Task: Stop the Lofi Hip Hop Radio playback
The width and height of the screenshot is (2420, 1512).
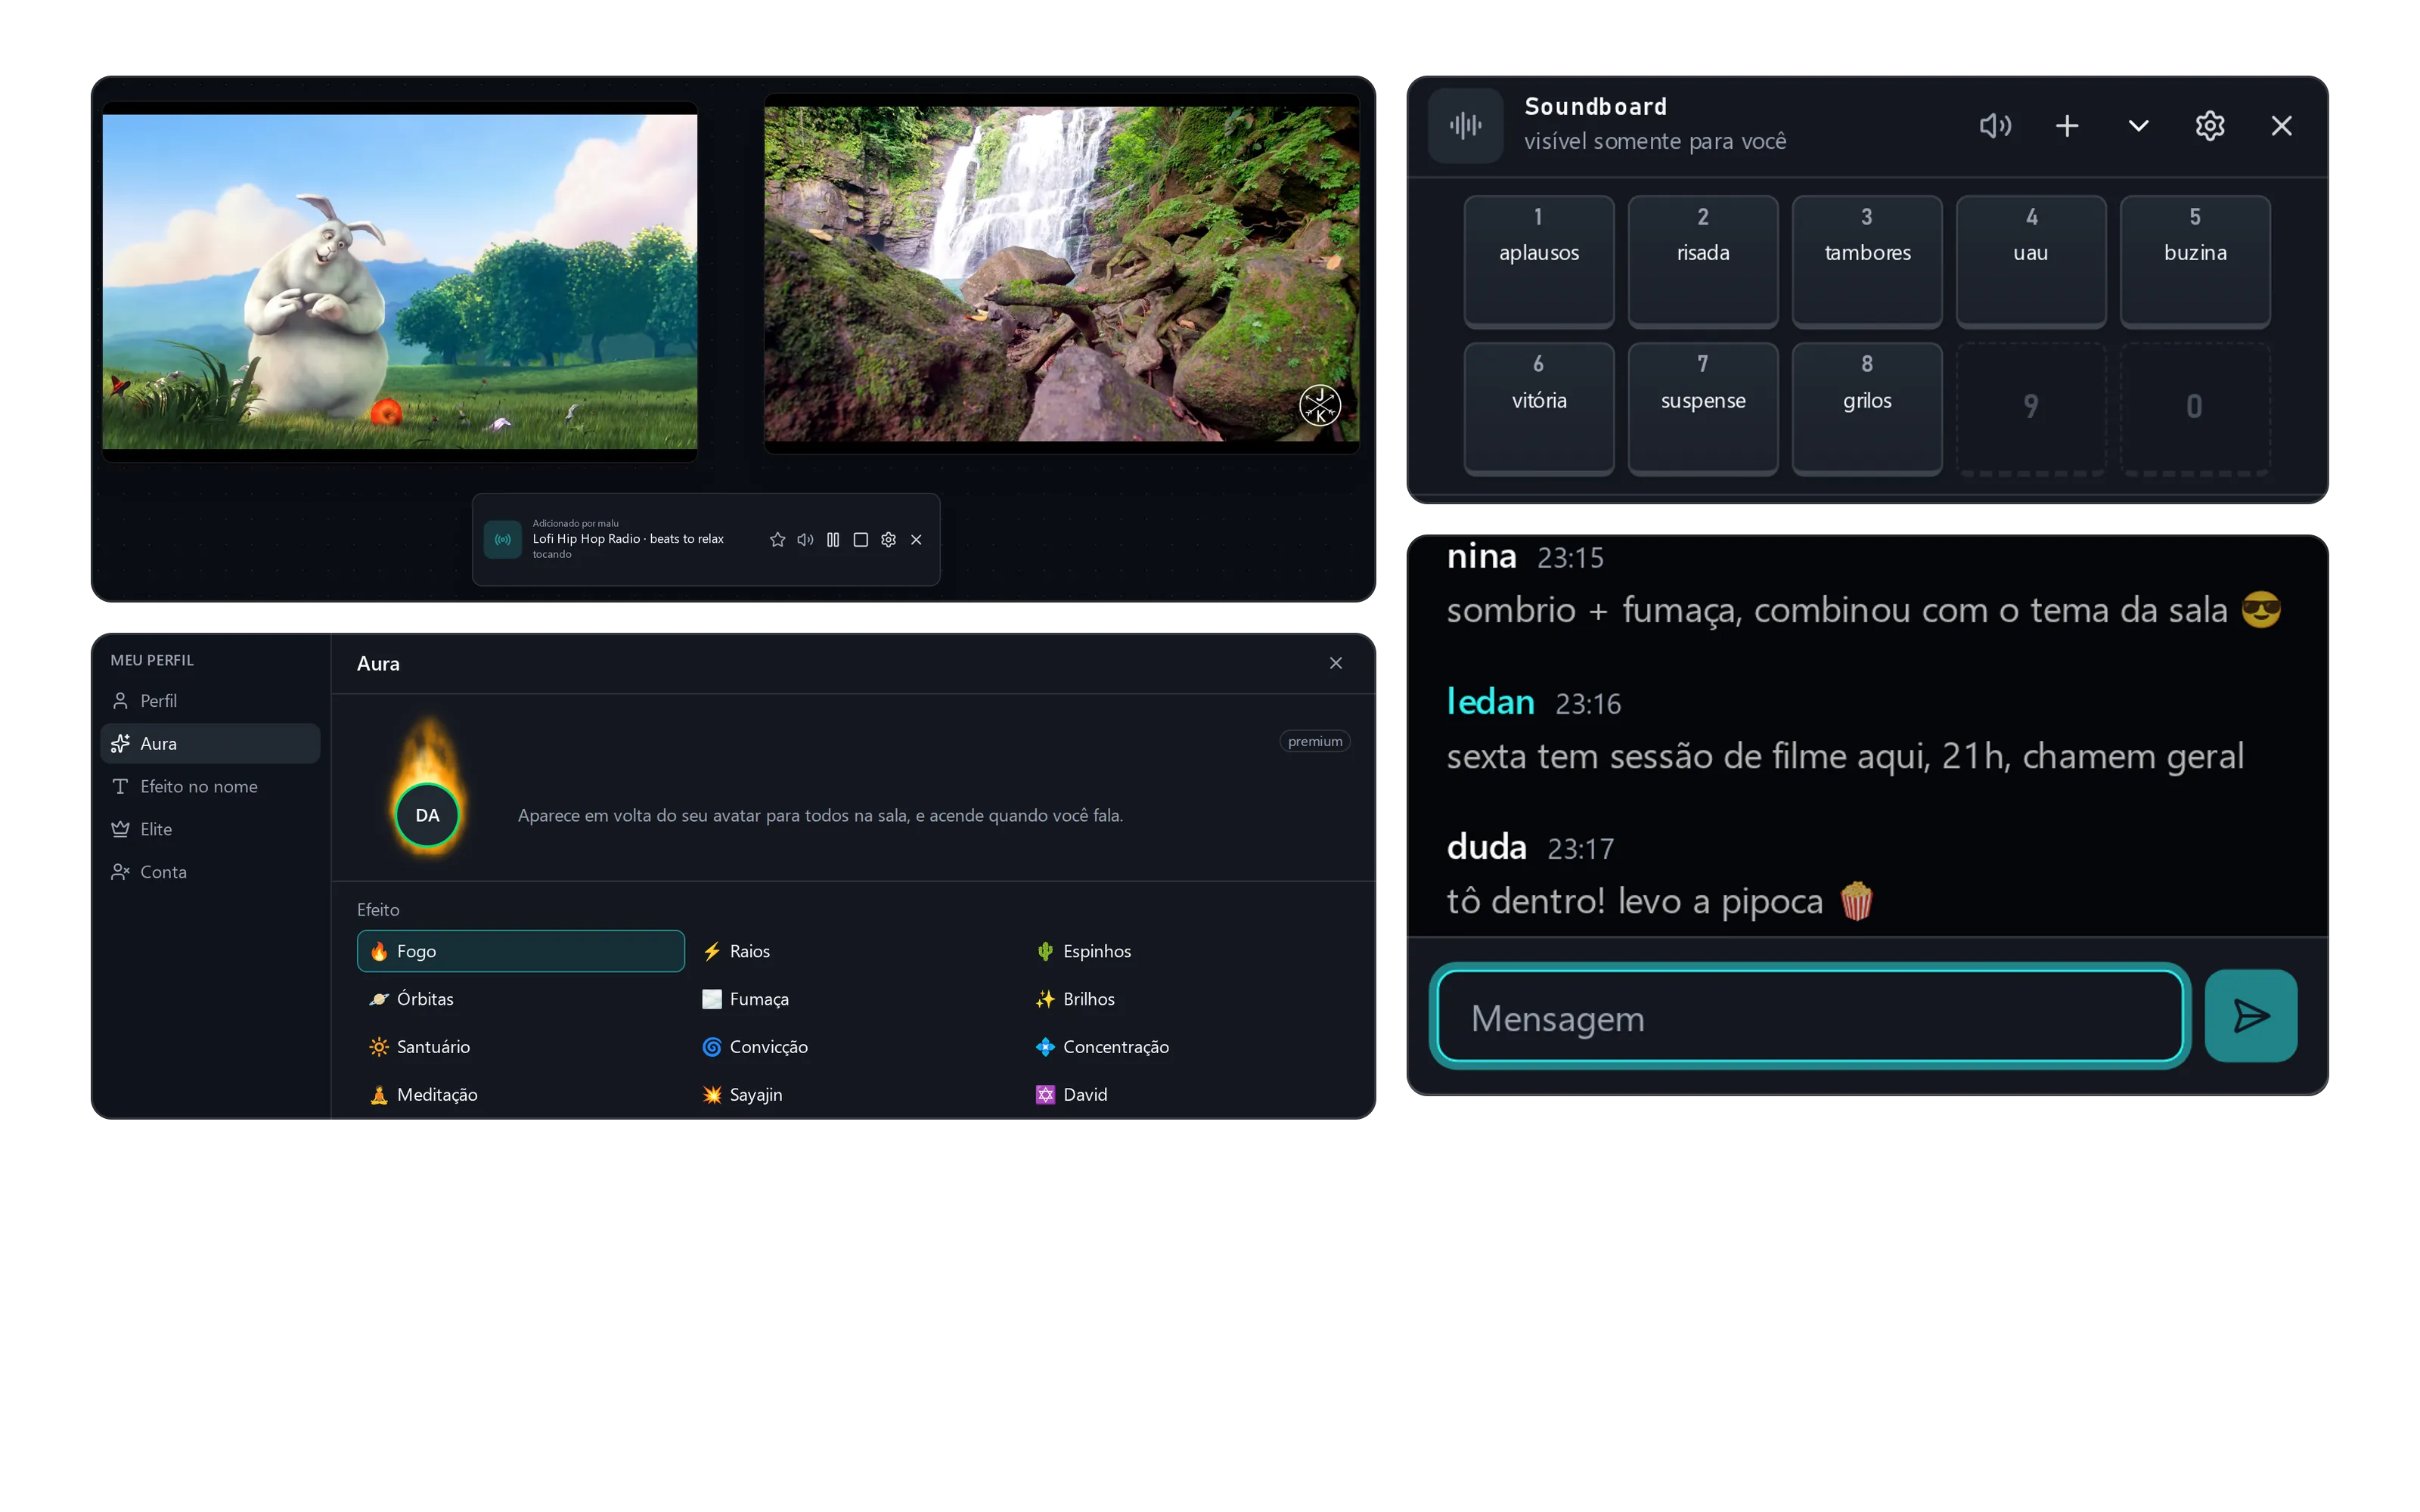Action: [x=860, y=540]
